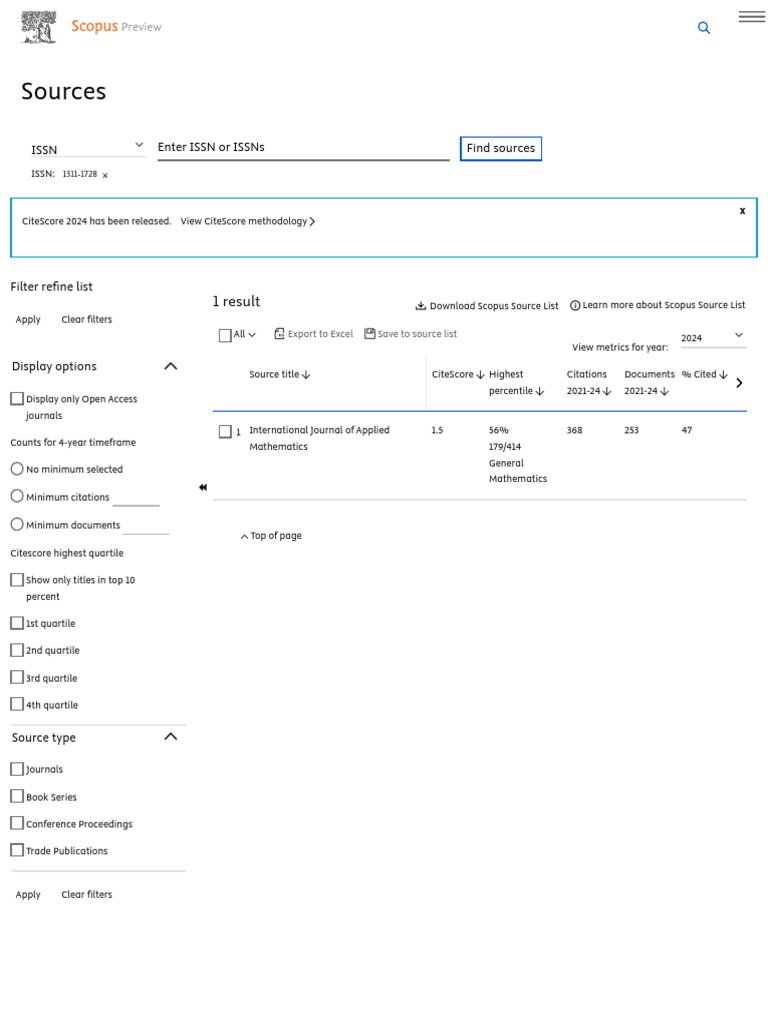Screen dimensions: 768x1024
Task: Check Conference Proceedings source type
Action: click(x=17, y=823)
